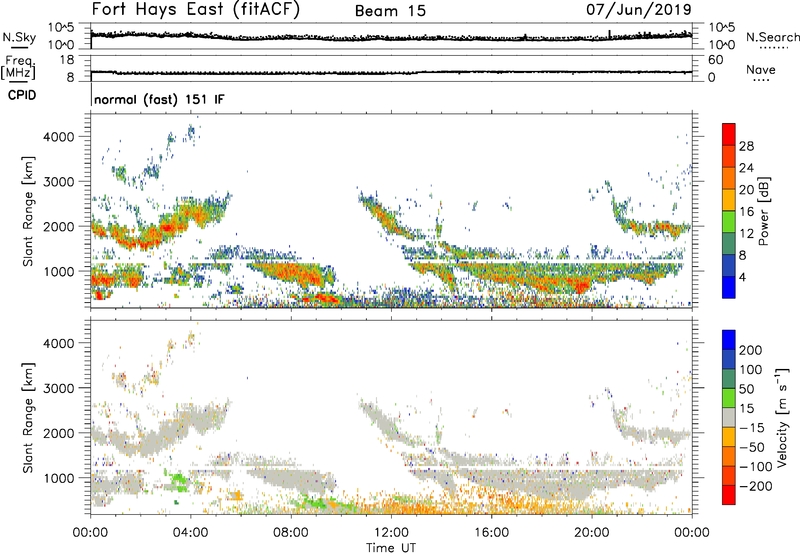Click '1000' on the velocity panel range axis
Image resolution: width=800 pixels, height=554 pixels.
coord(59,478)
